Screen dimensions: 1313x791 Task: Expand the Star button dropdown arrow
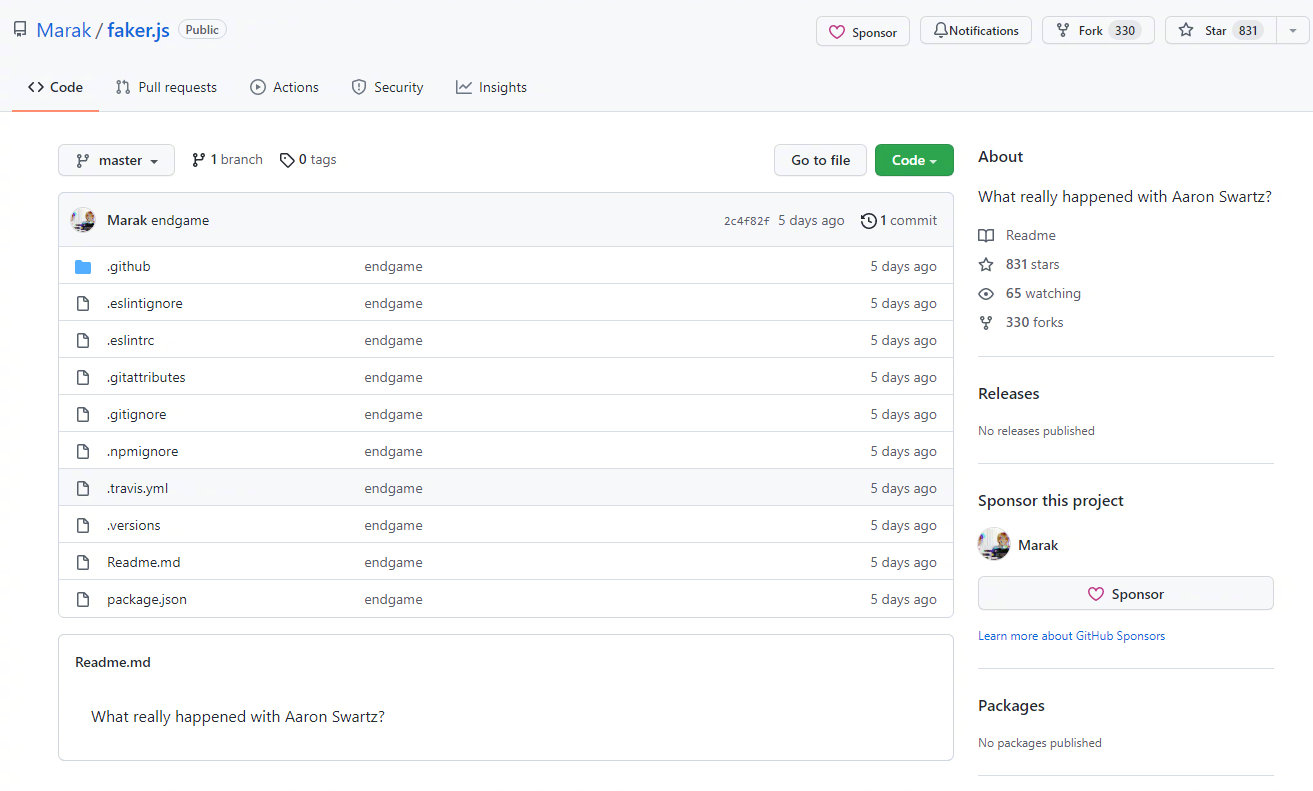pyautogui.click(x=1292, y=30)
